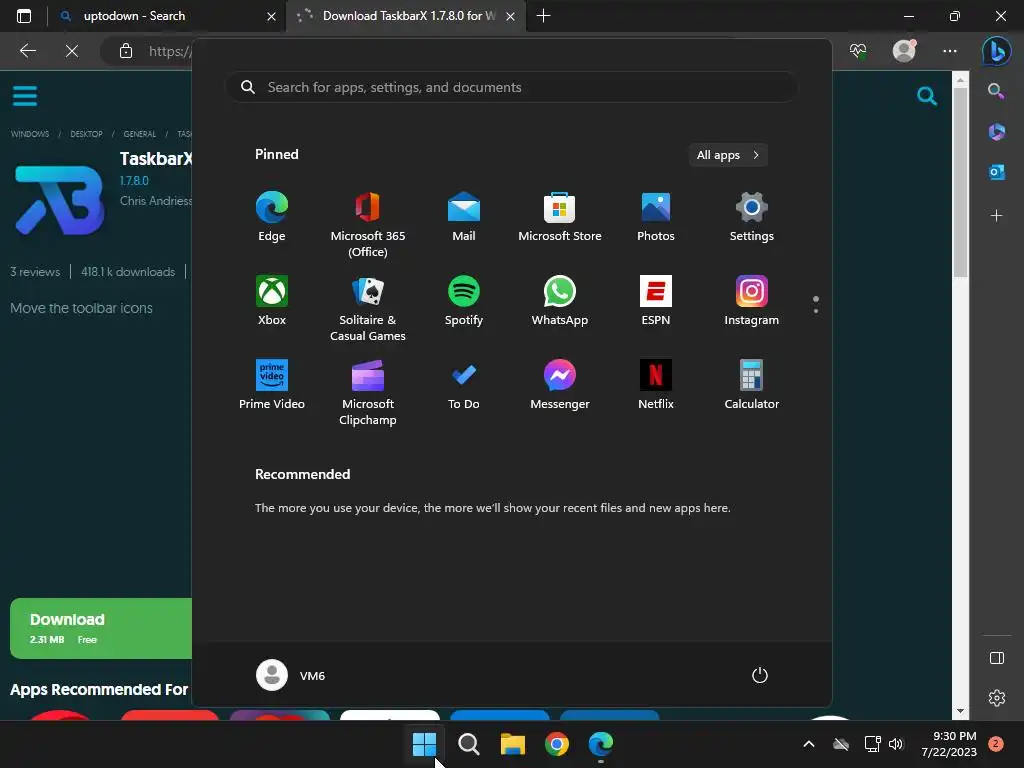Launch the Netflix app
The width and height of the screenshot is (1024, 768).
point(656,385)
